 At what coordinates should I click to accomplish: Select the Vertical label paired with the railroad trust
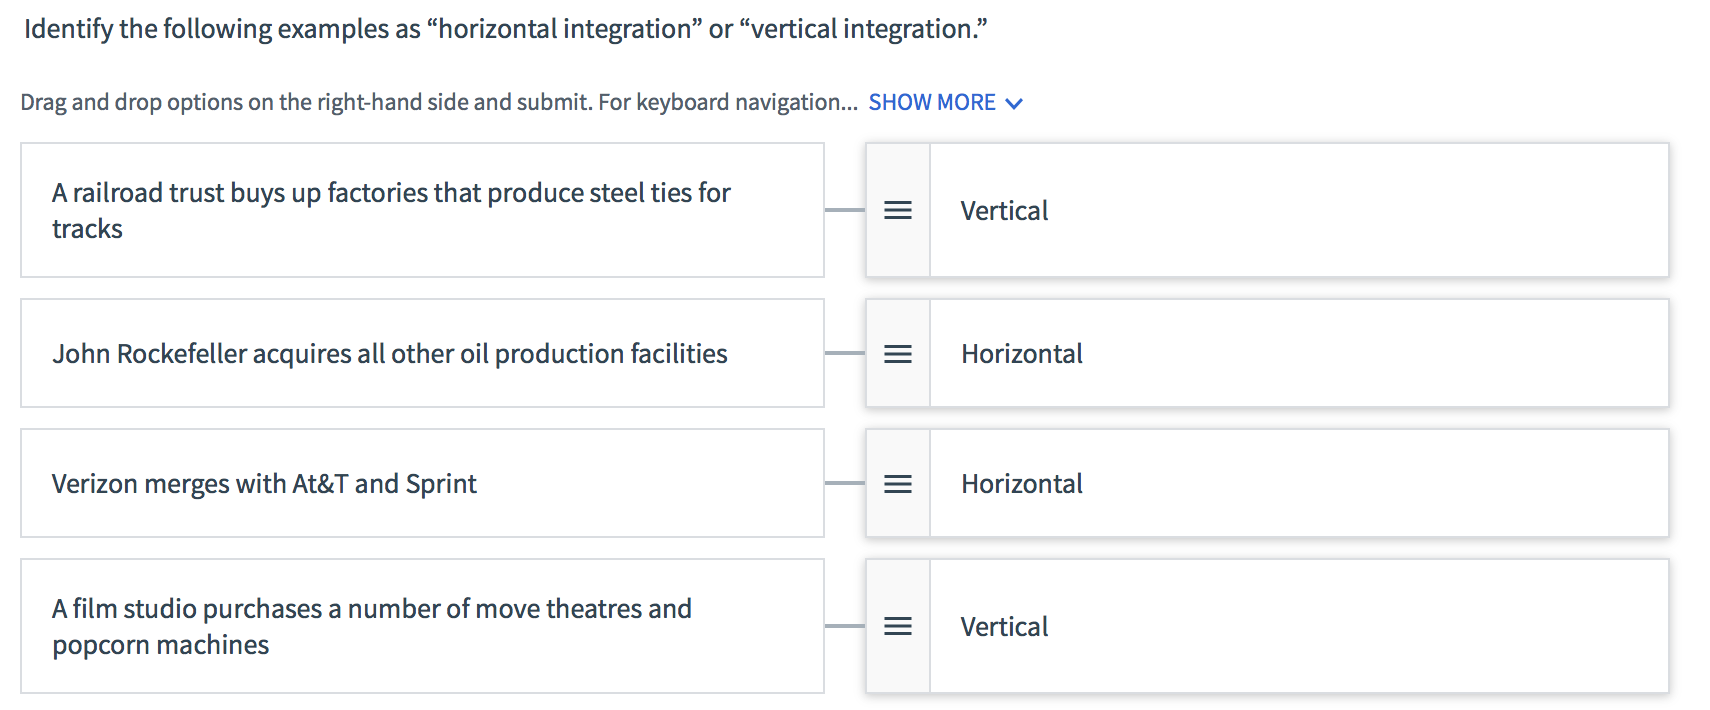pyautogui.click(x=1004, y=211)
